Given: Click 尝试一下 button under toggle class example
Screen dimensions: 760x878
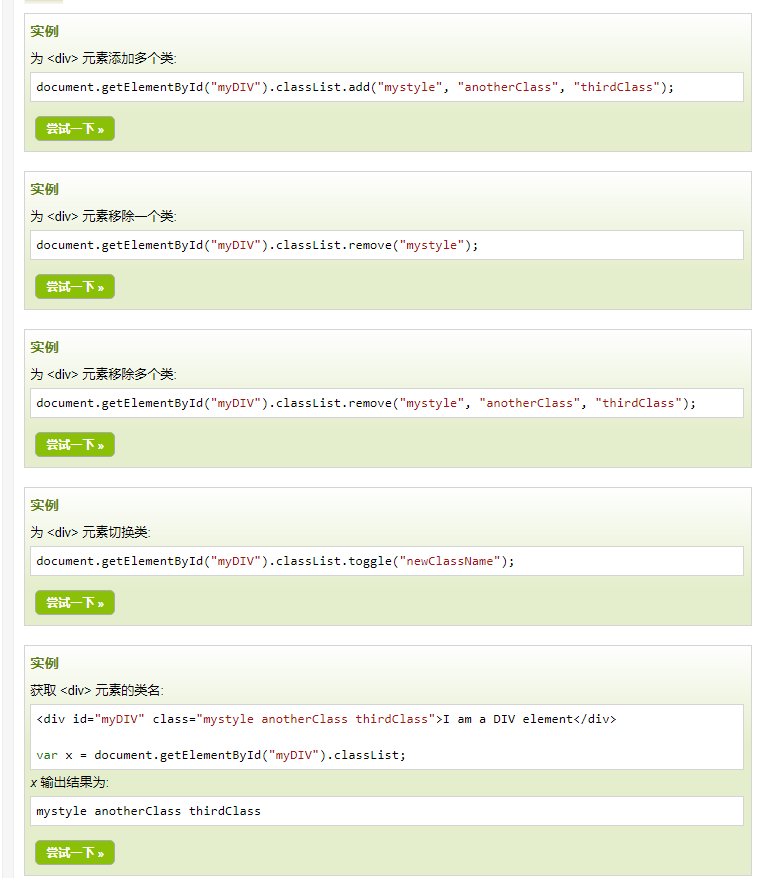Looking at the screenshot, I should click(75, 603).
